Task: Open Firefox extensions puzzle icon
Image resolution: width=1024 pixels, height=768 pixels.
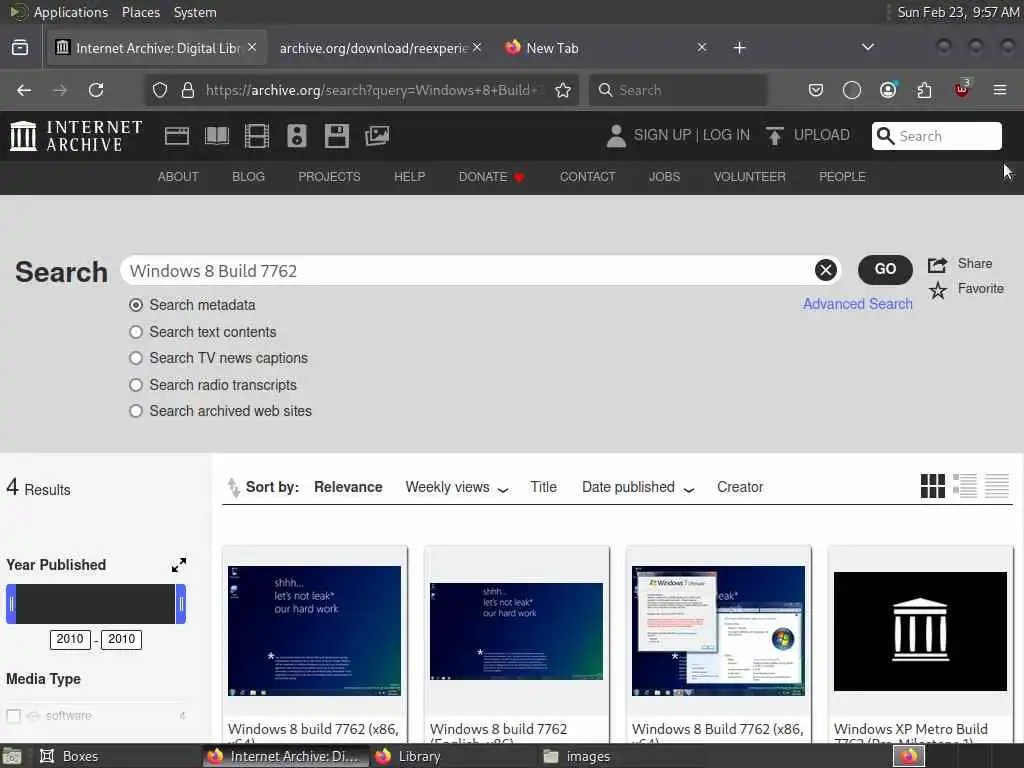Action: coord(924,90)
